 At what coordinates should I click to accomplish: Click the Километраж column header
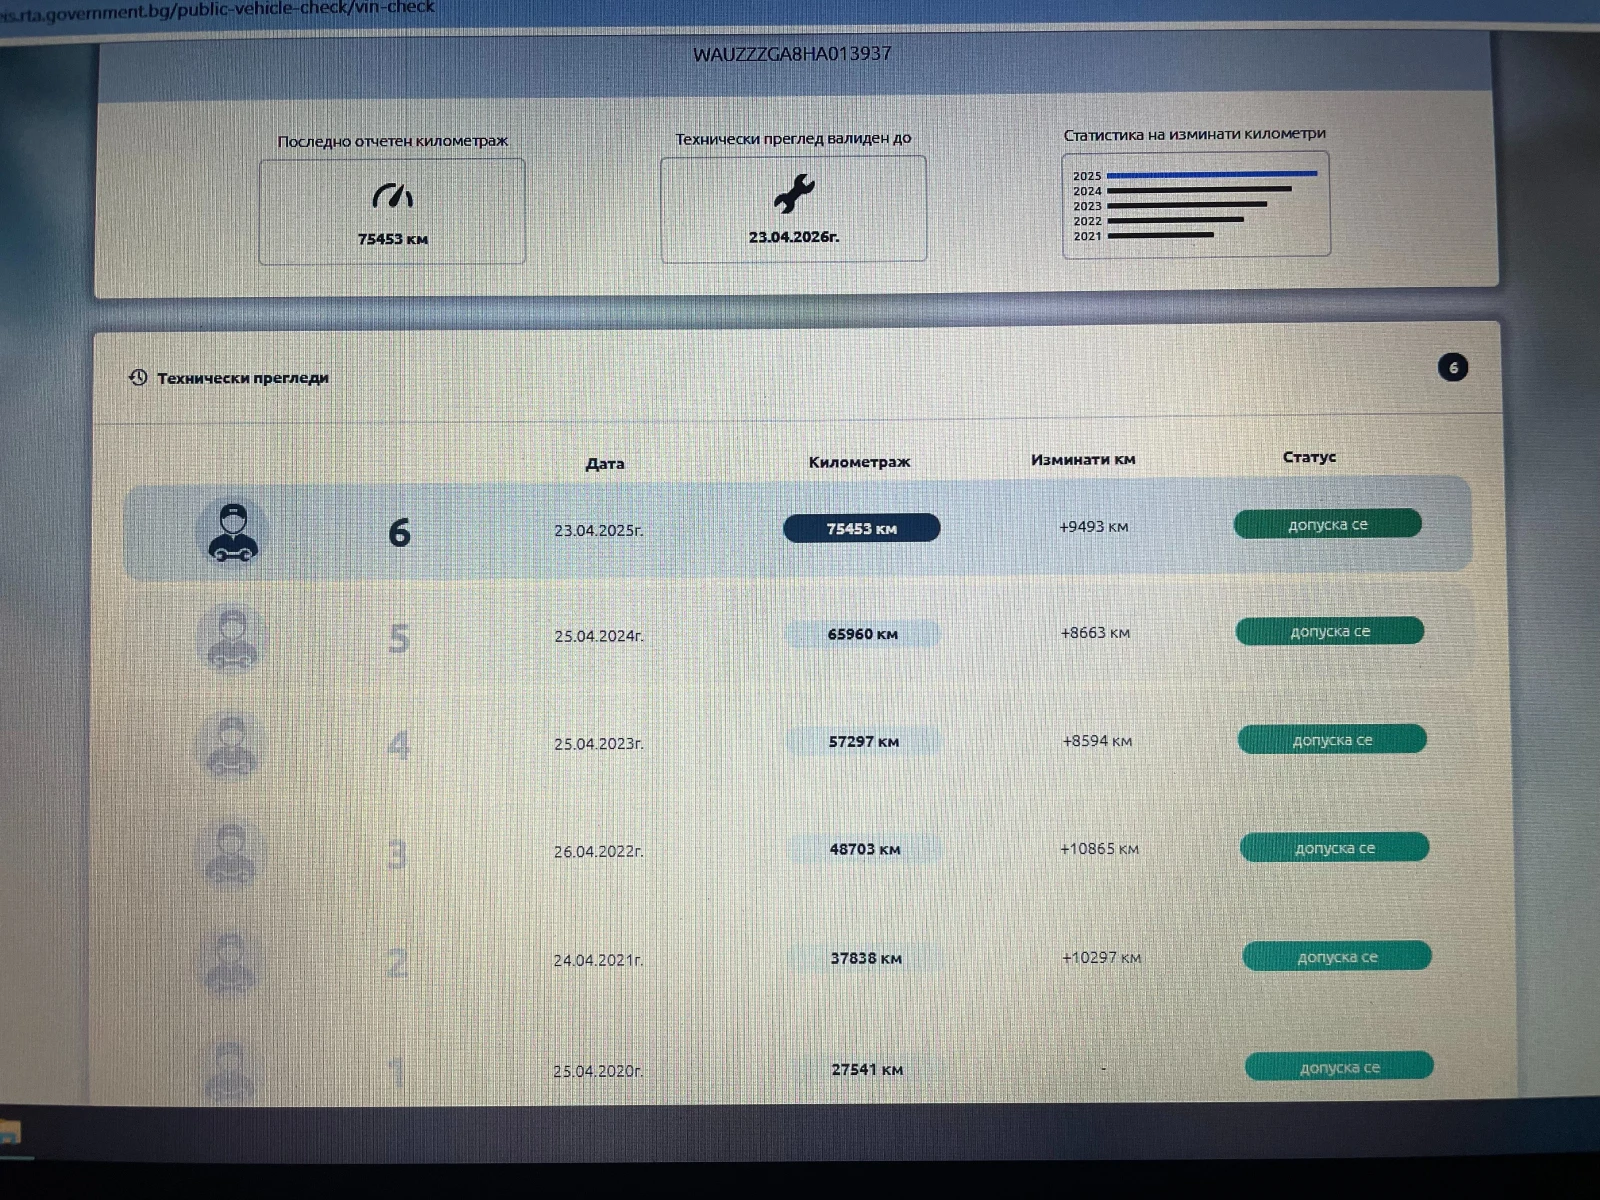click(x=859, y=462)
